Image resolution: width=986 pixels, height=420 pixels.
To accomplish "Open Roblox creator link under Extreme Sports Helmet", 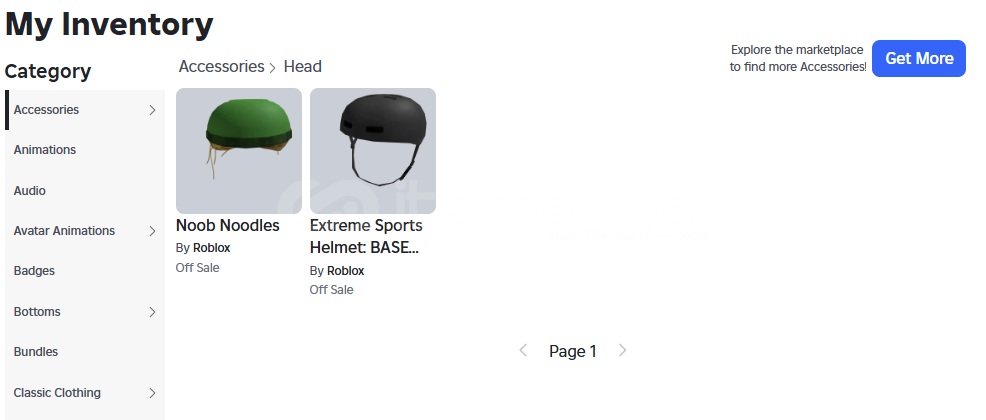I will click(345, 271).
